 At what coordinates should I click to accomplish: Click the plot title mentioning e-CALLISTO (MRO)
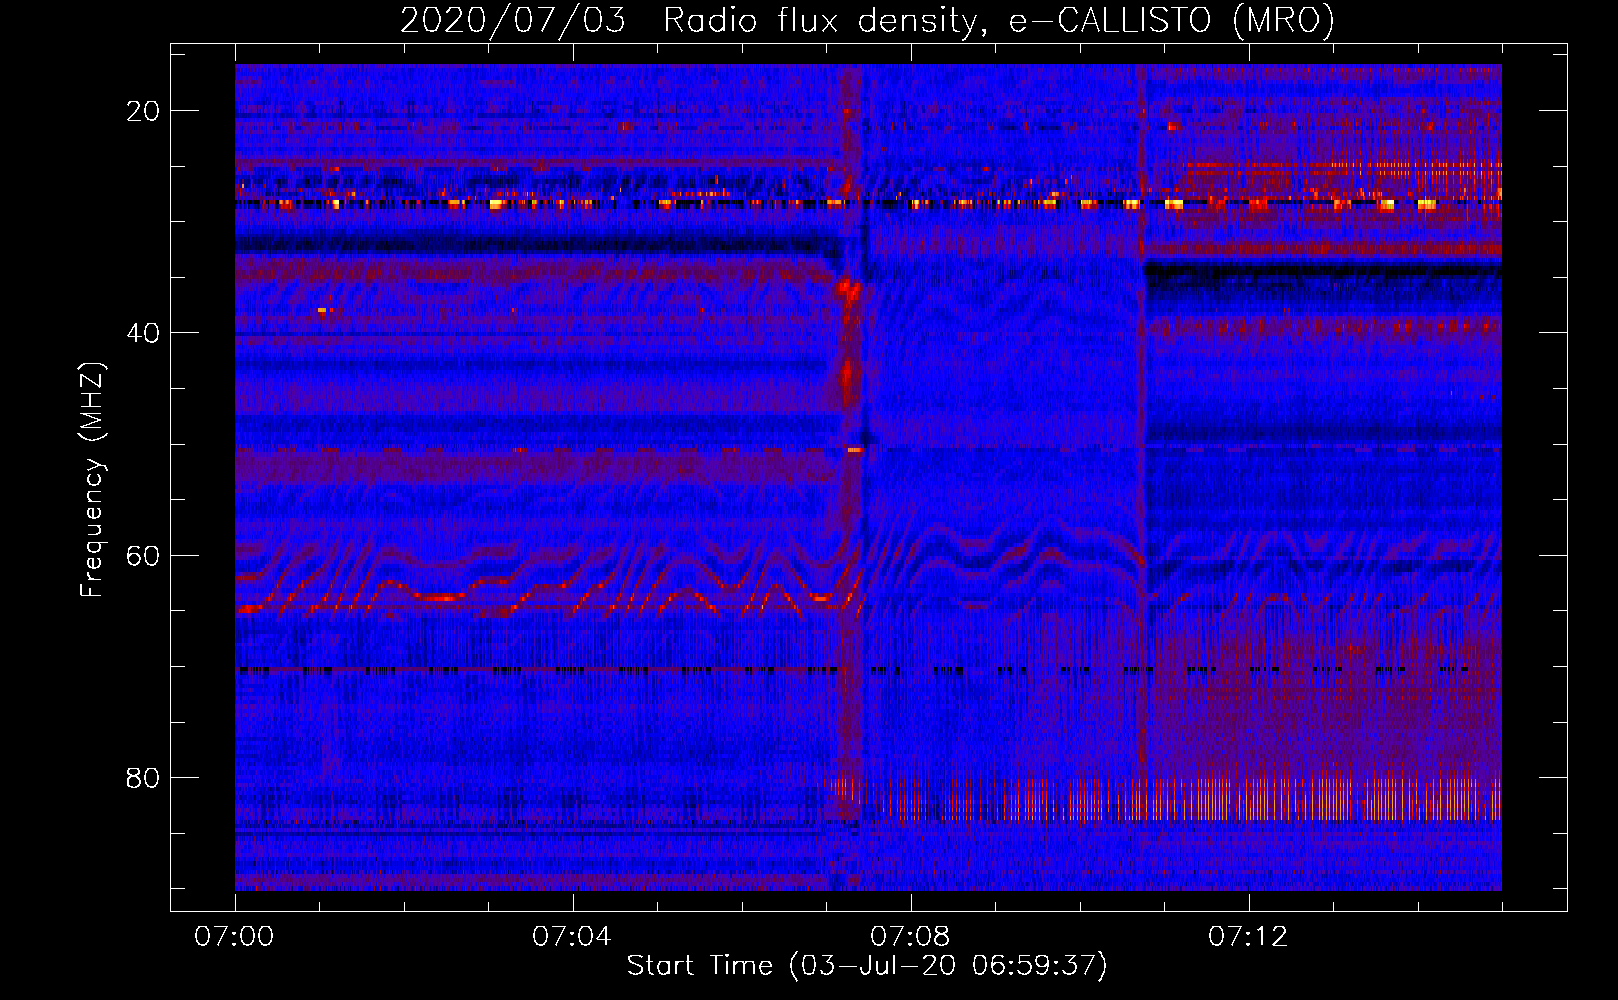pyautogui.click(x=867, y=20)
